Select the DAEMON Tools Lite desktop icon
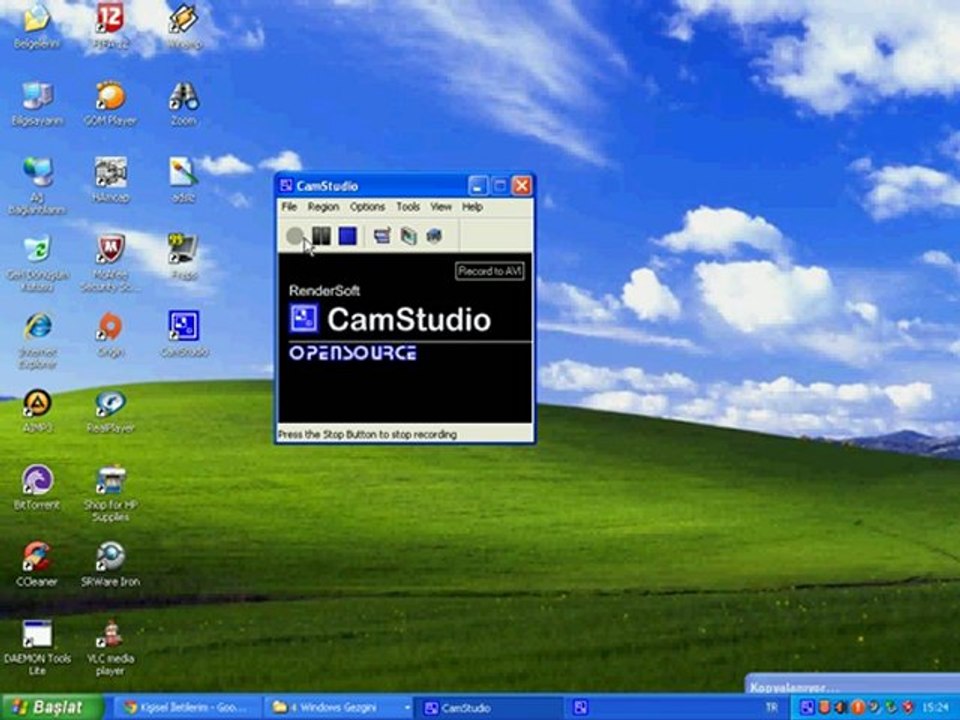Screen dimensions: 960x720 [x=37, y=648]
